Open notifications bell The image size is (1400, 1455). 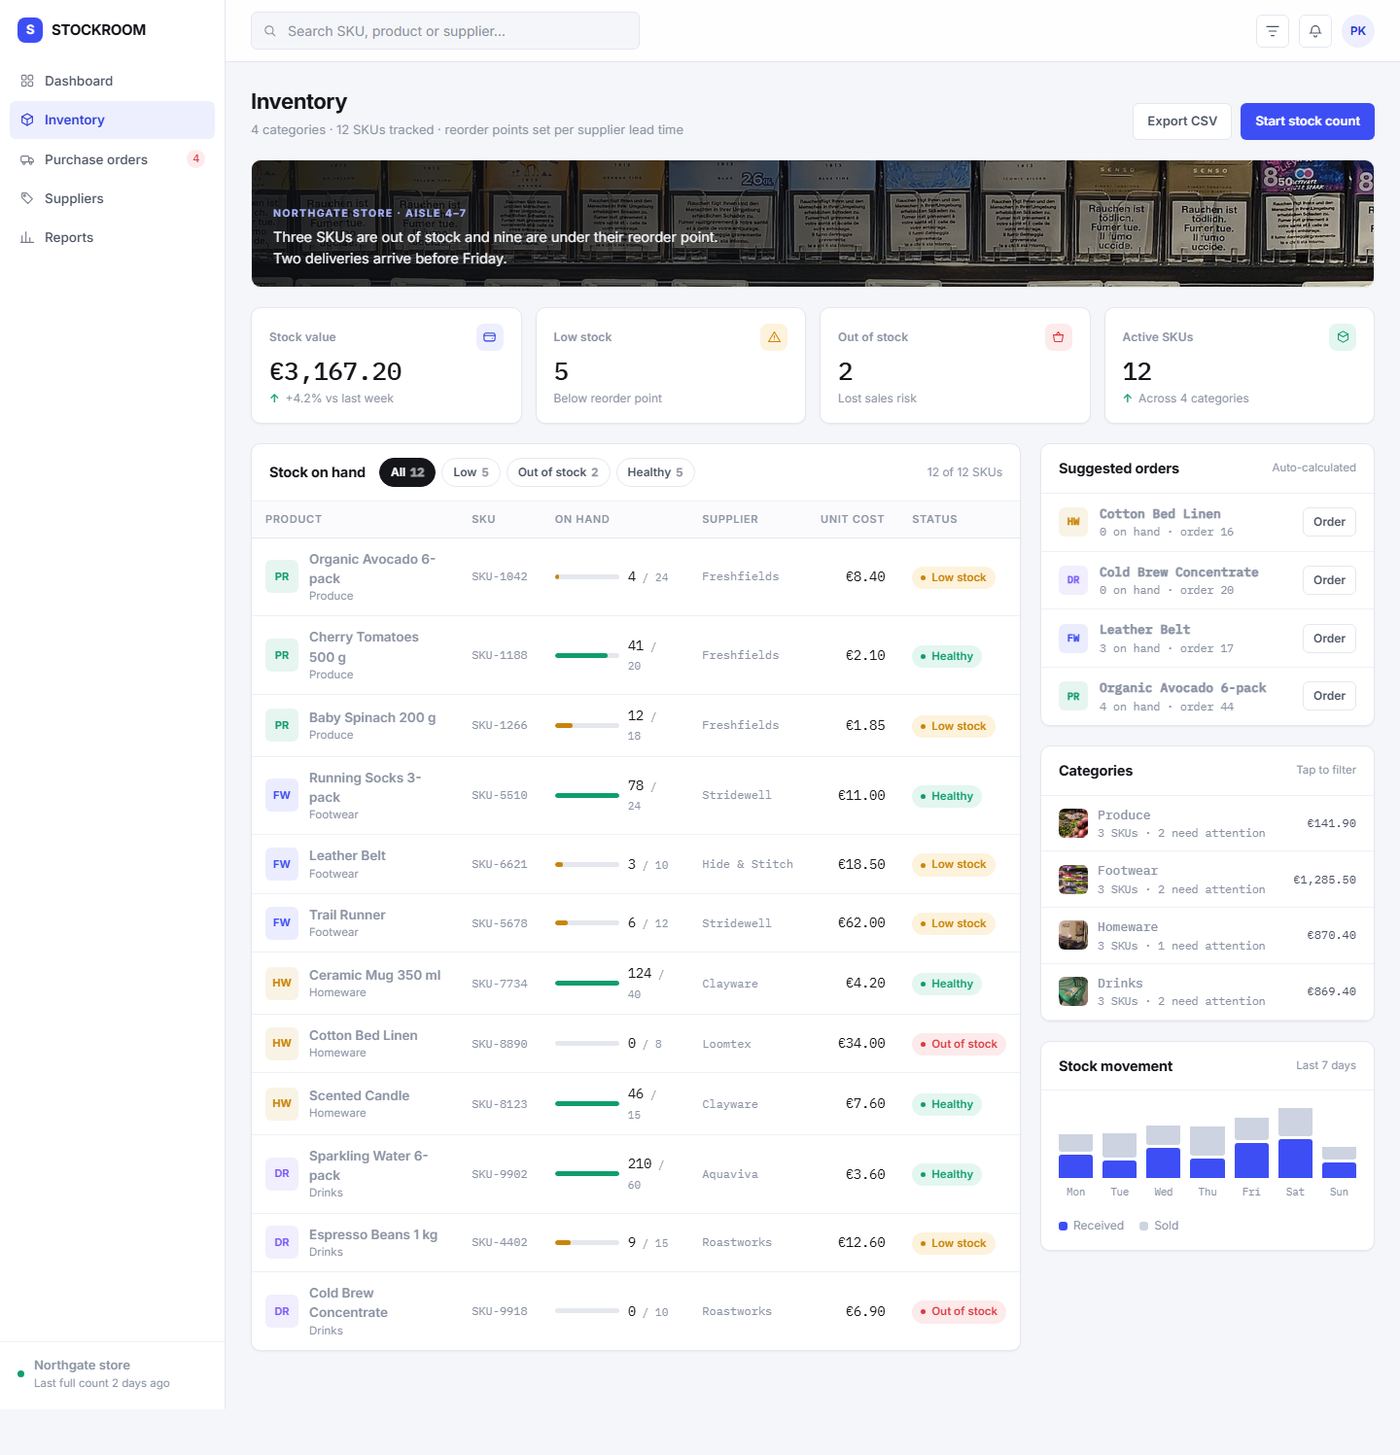[x=1315, y=31]
